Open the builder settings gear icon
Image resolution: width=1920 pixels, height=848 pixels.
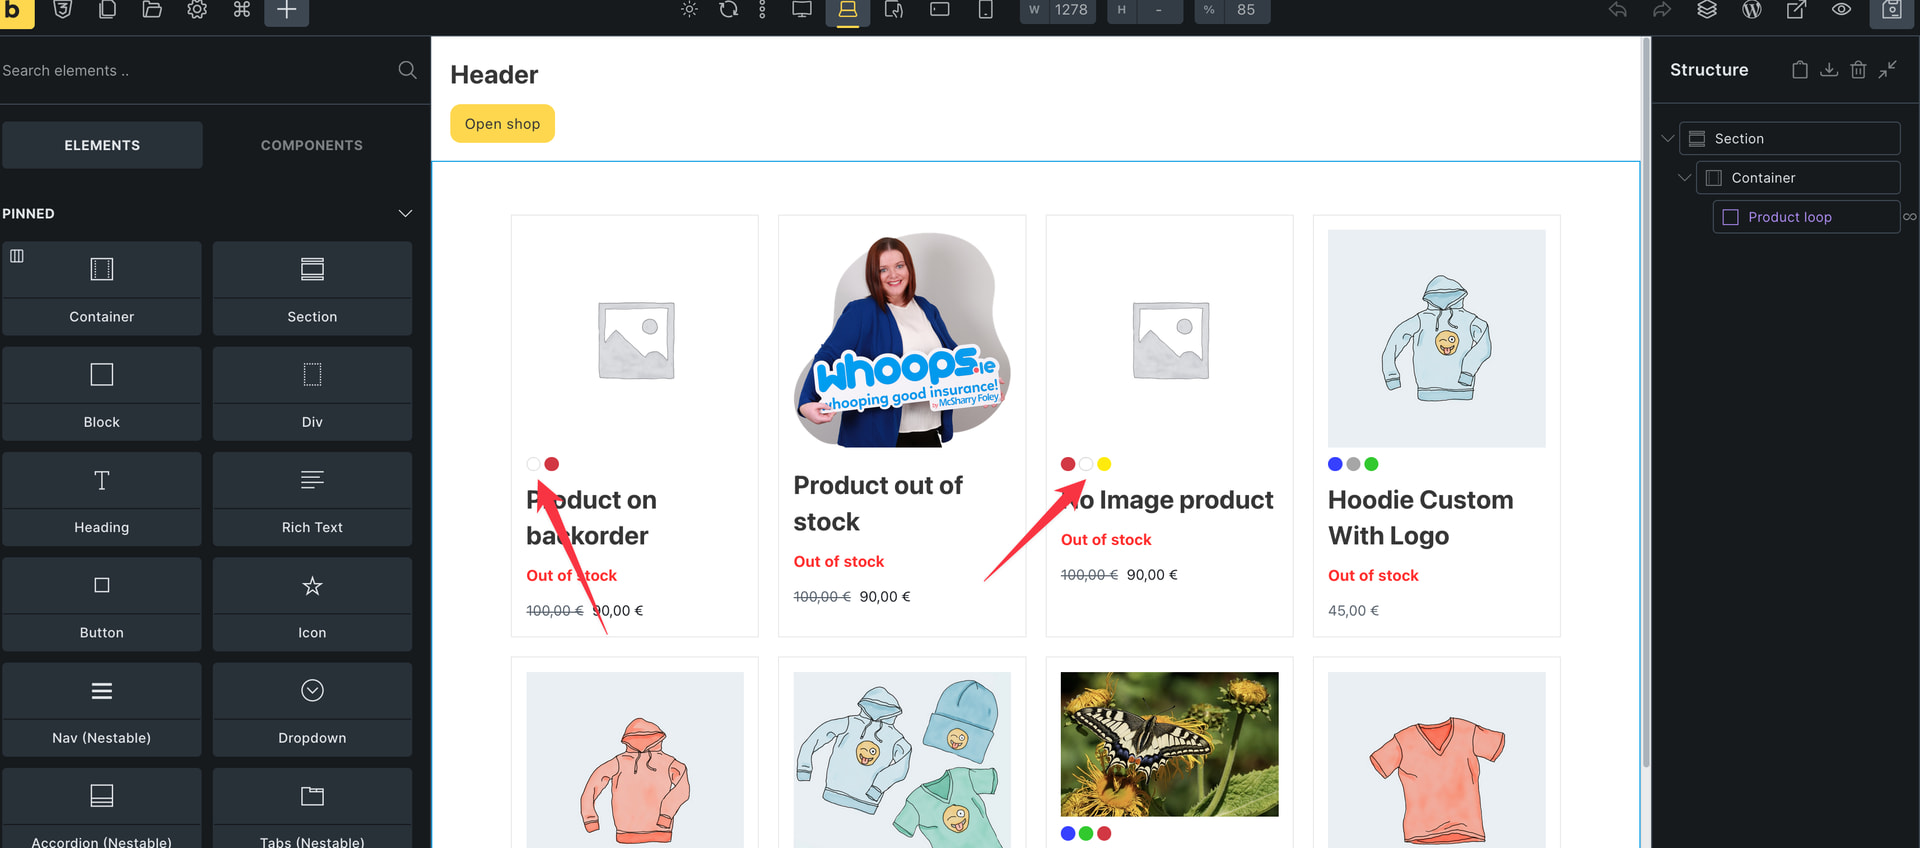(x=197, y=10)
